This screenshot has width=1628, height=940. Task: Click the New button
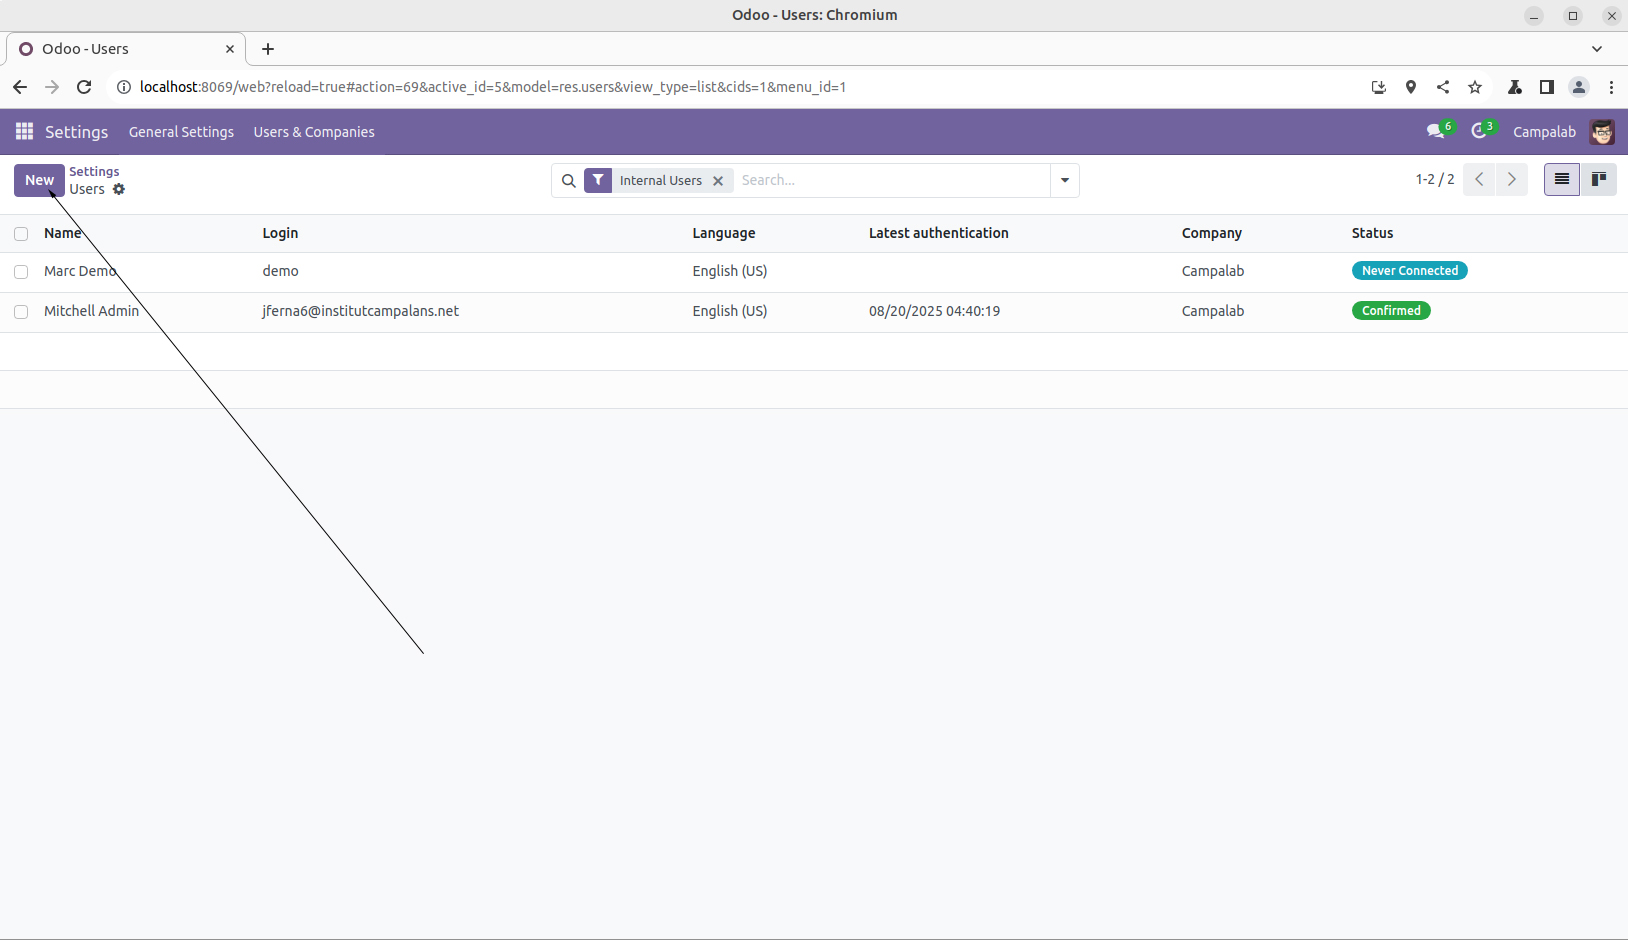click(39, 180)
